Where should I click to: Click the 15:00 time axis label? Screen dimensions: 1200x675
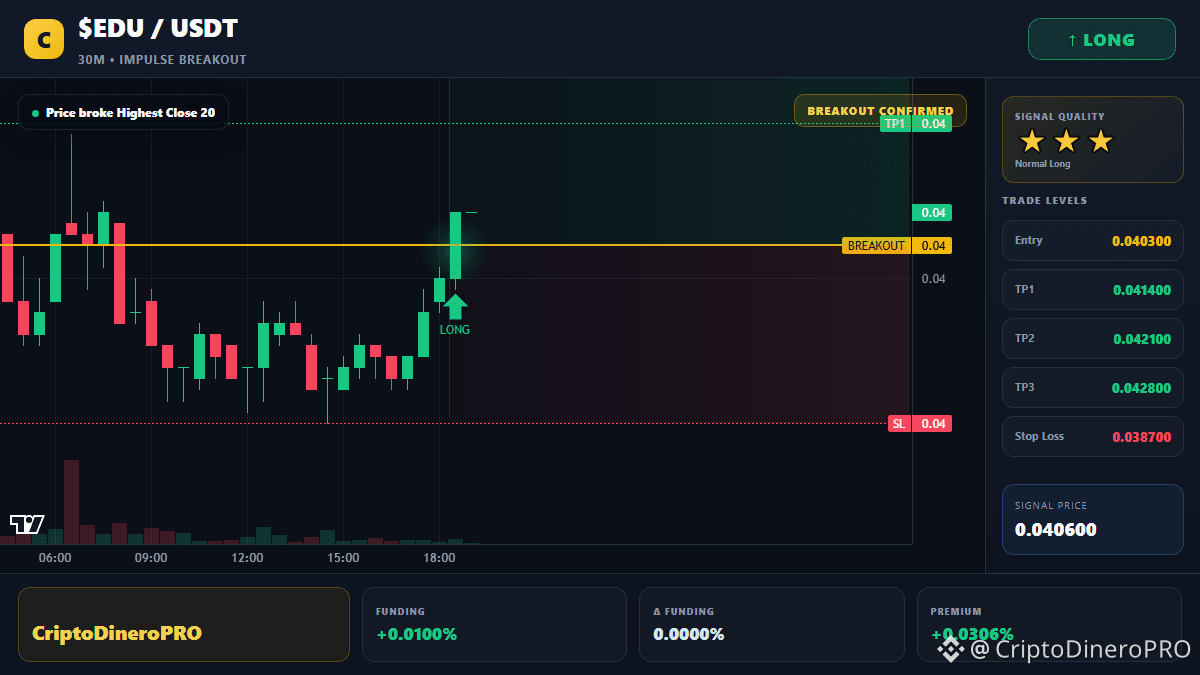343,558
